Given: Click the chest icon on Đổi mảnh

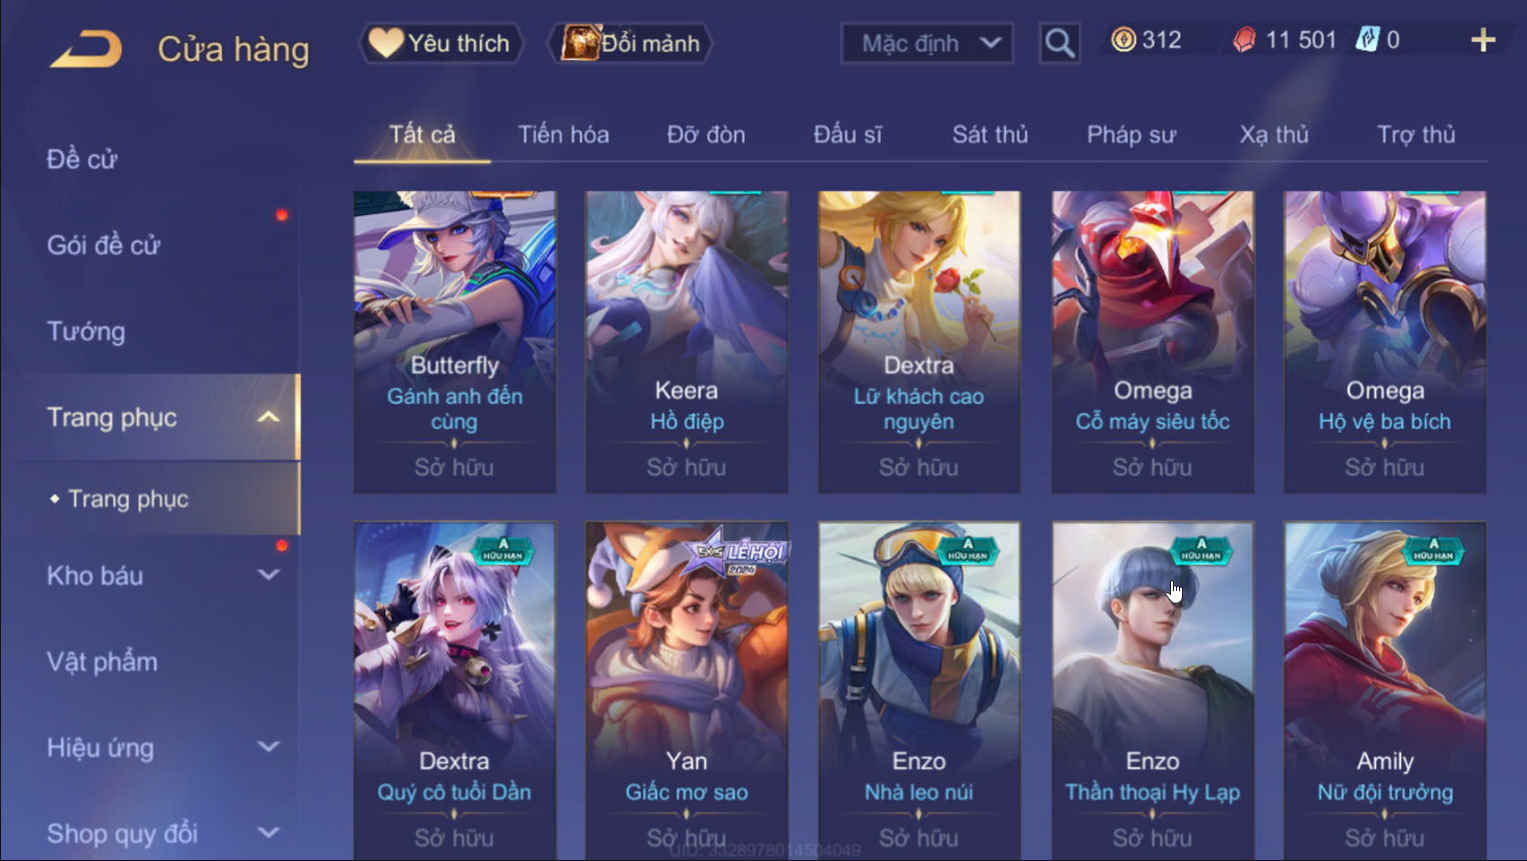Looking at the screenshot, I should [579, 42].
